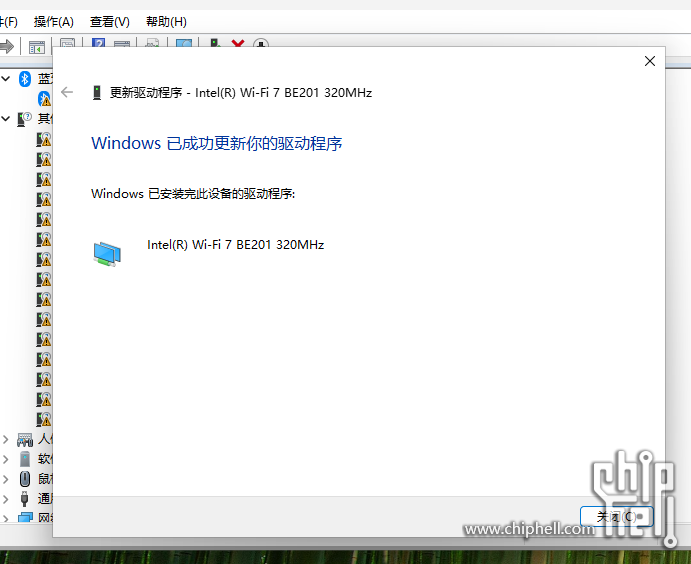The height and width of the screenshot is (564, 691).
Task: Click the device icon in the dialog title
Action: click(x=97, y=93)
